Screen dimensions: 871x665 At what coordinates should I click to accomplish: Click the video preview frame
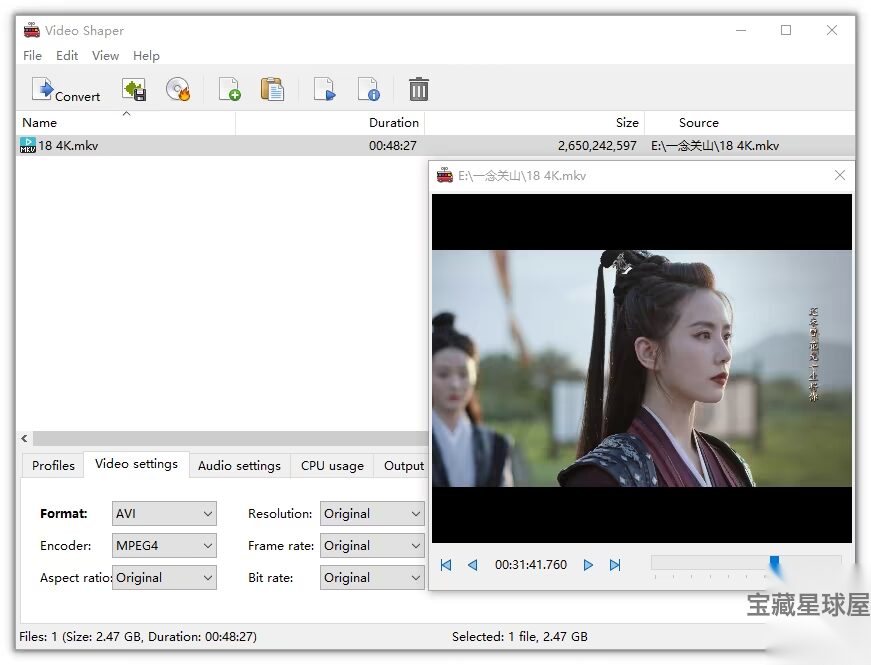click(x=642, y=368)
